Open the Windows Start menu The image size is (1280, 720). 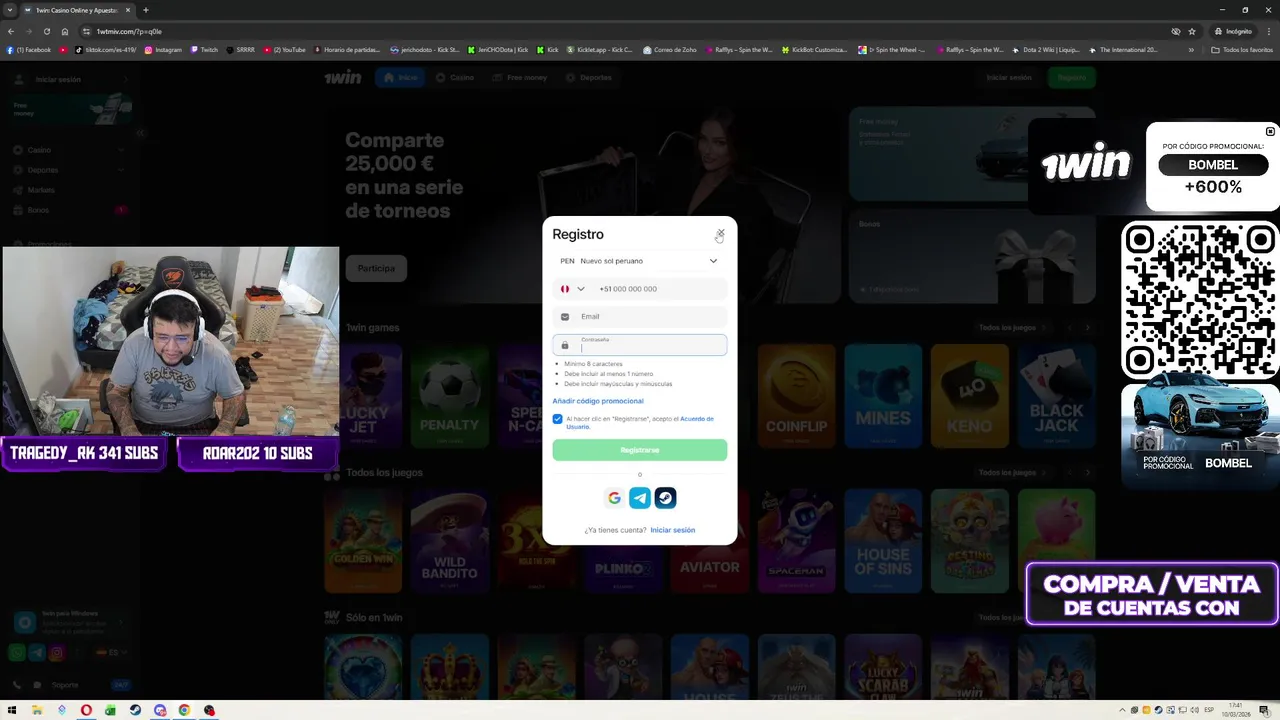coord(13,710)
